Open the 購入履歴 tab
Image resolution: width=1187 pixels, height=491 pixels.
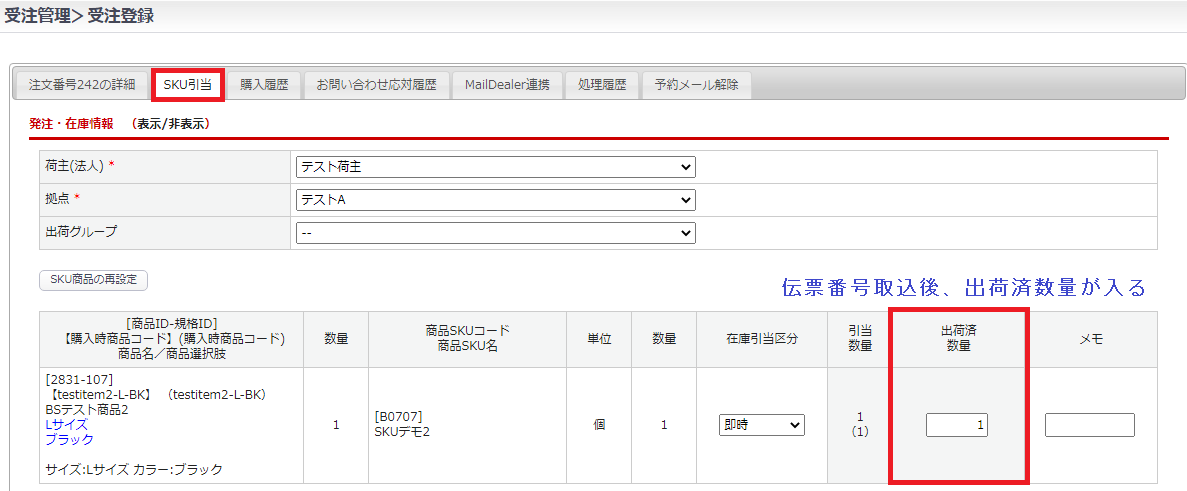click(x=264, y=85)
